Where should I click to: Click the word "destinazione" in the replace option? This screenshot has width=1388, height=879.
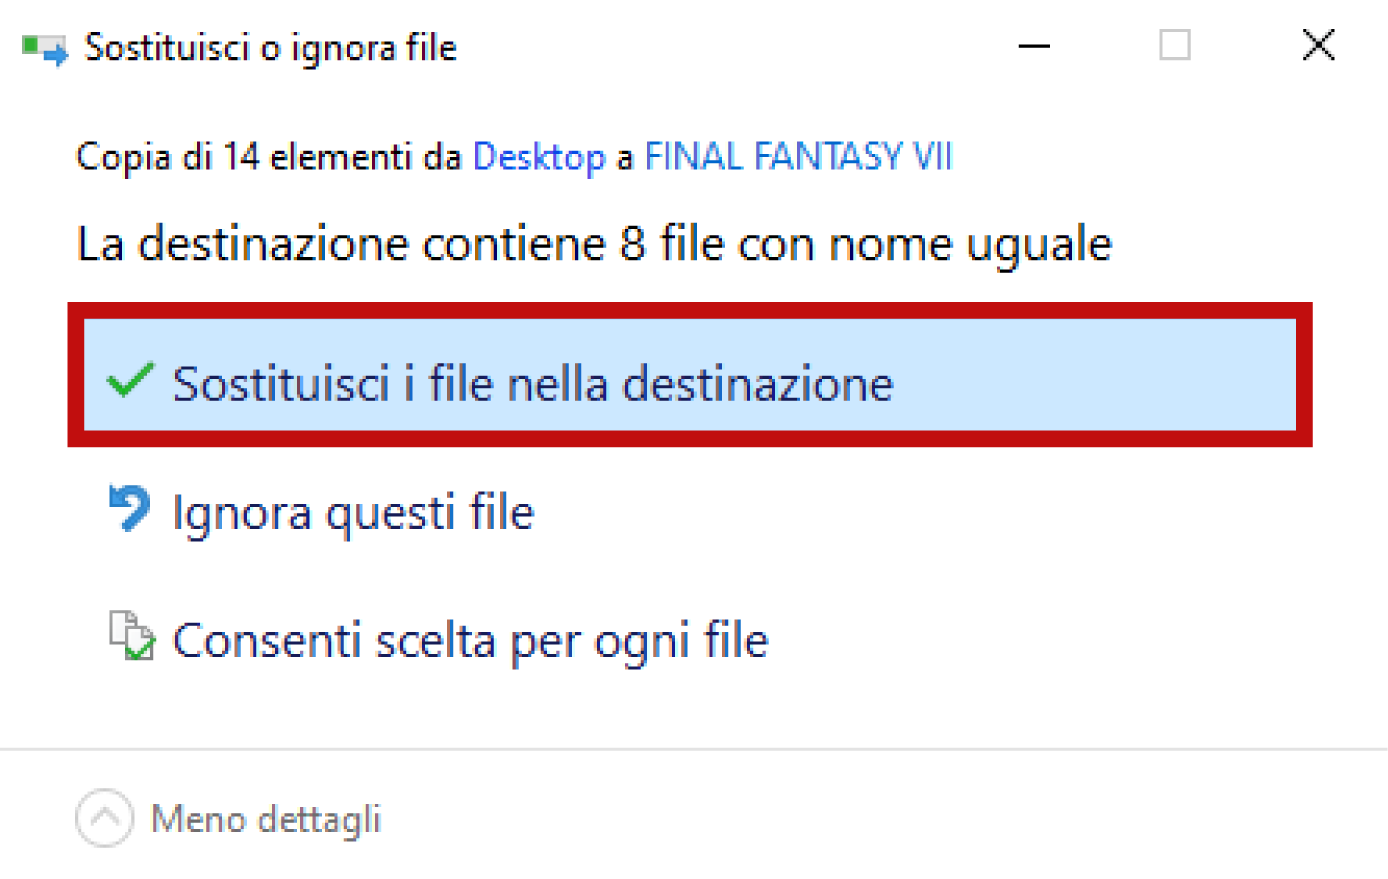coord(757,384)
